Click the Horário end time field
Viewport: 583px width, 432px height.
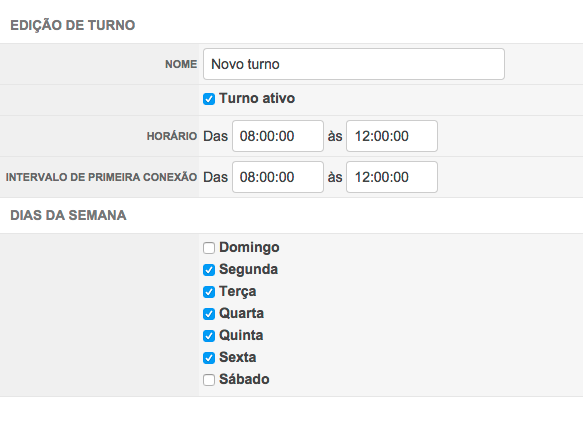392,136
